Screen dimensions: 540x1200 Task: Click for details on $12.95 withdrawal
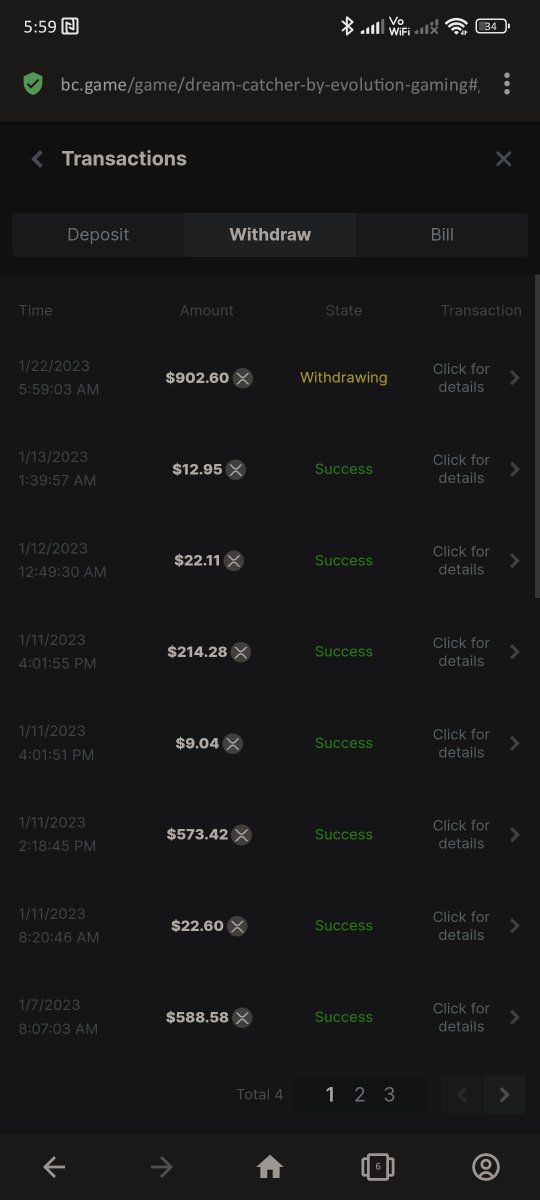pyautogui.click(x=461, y=469)
